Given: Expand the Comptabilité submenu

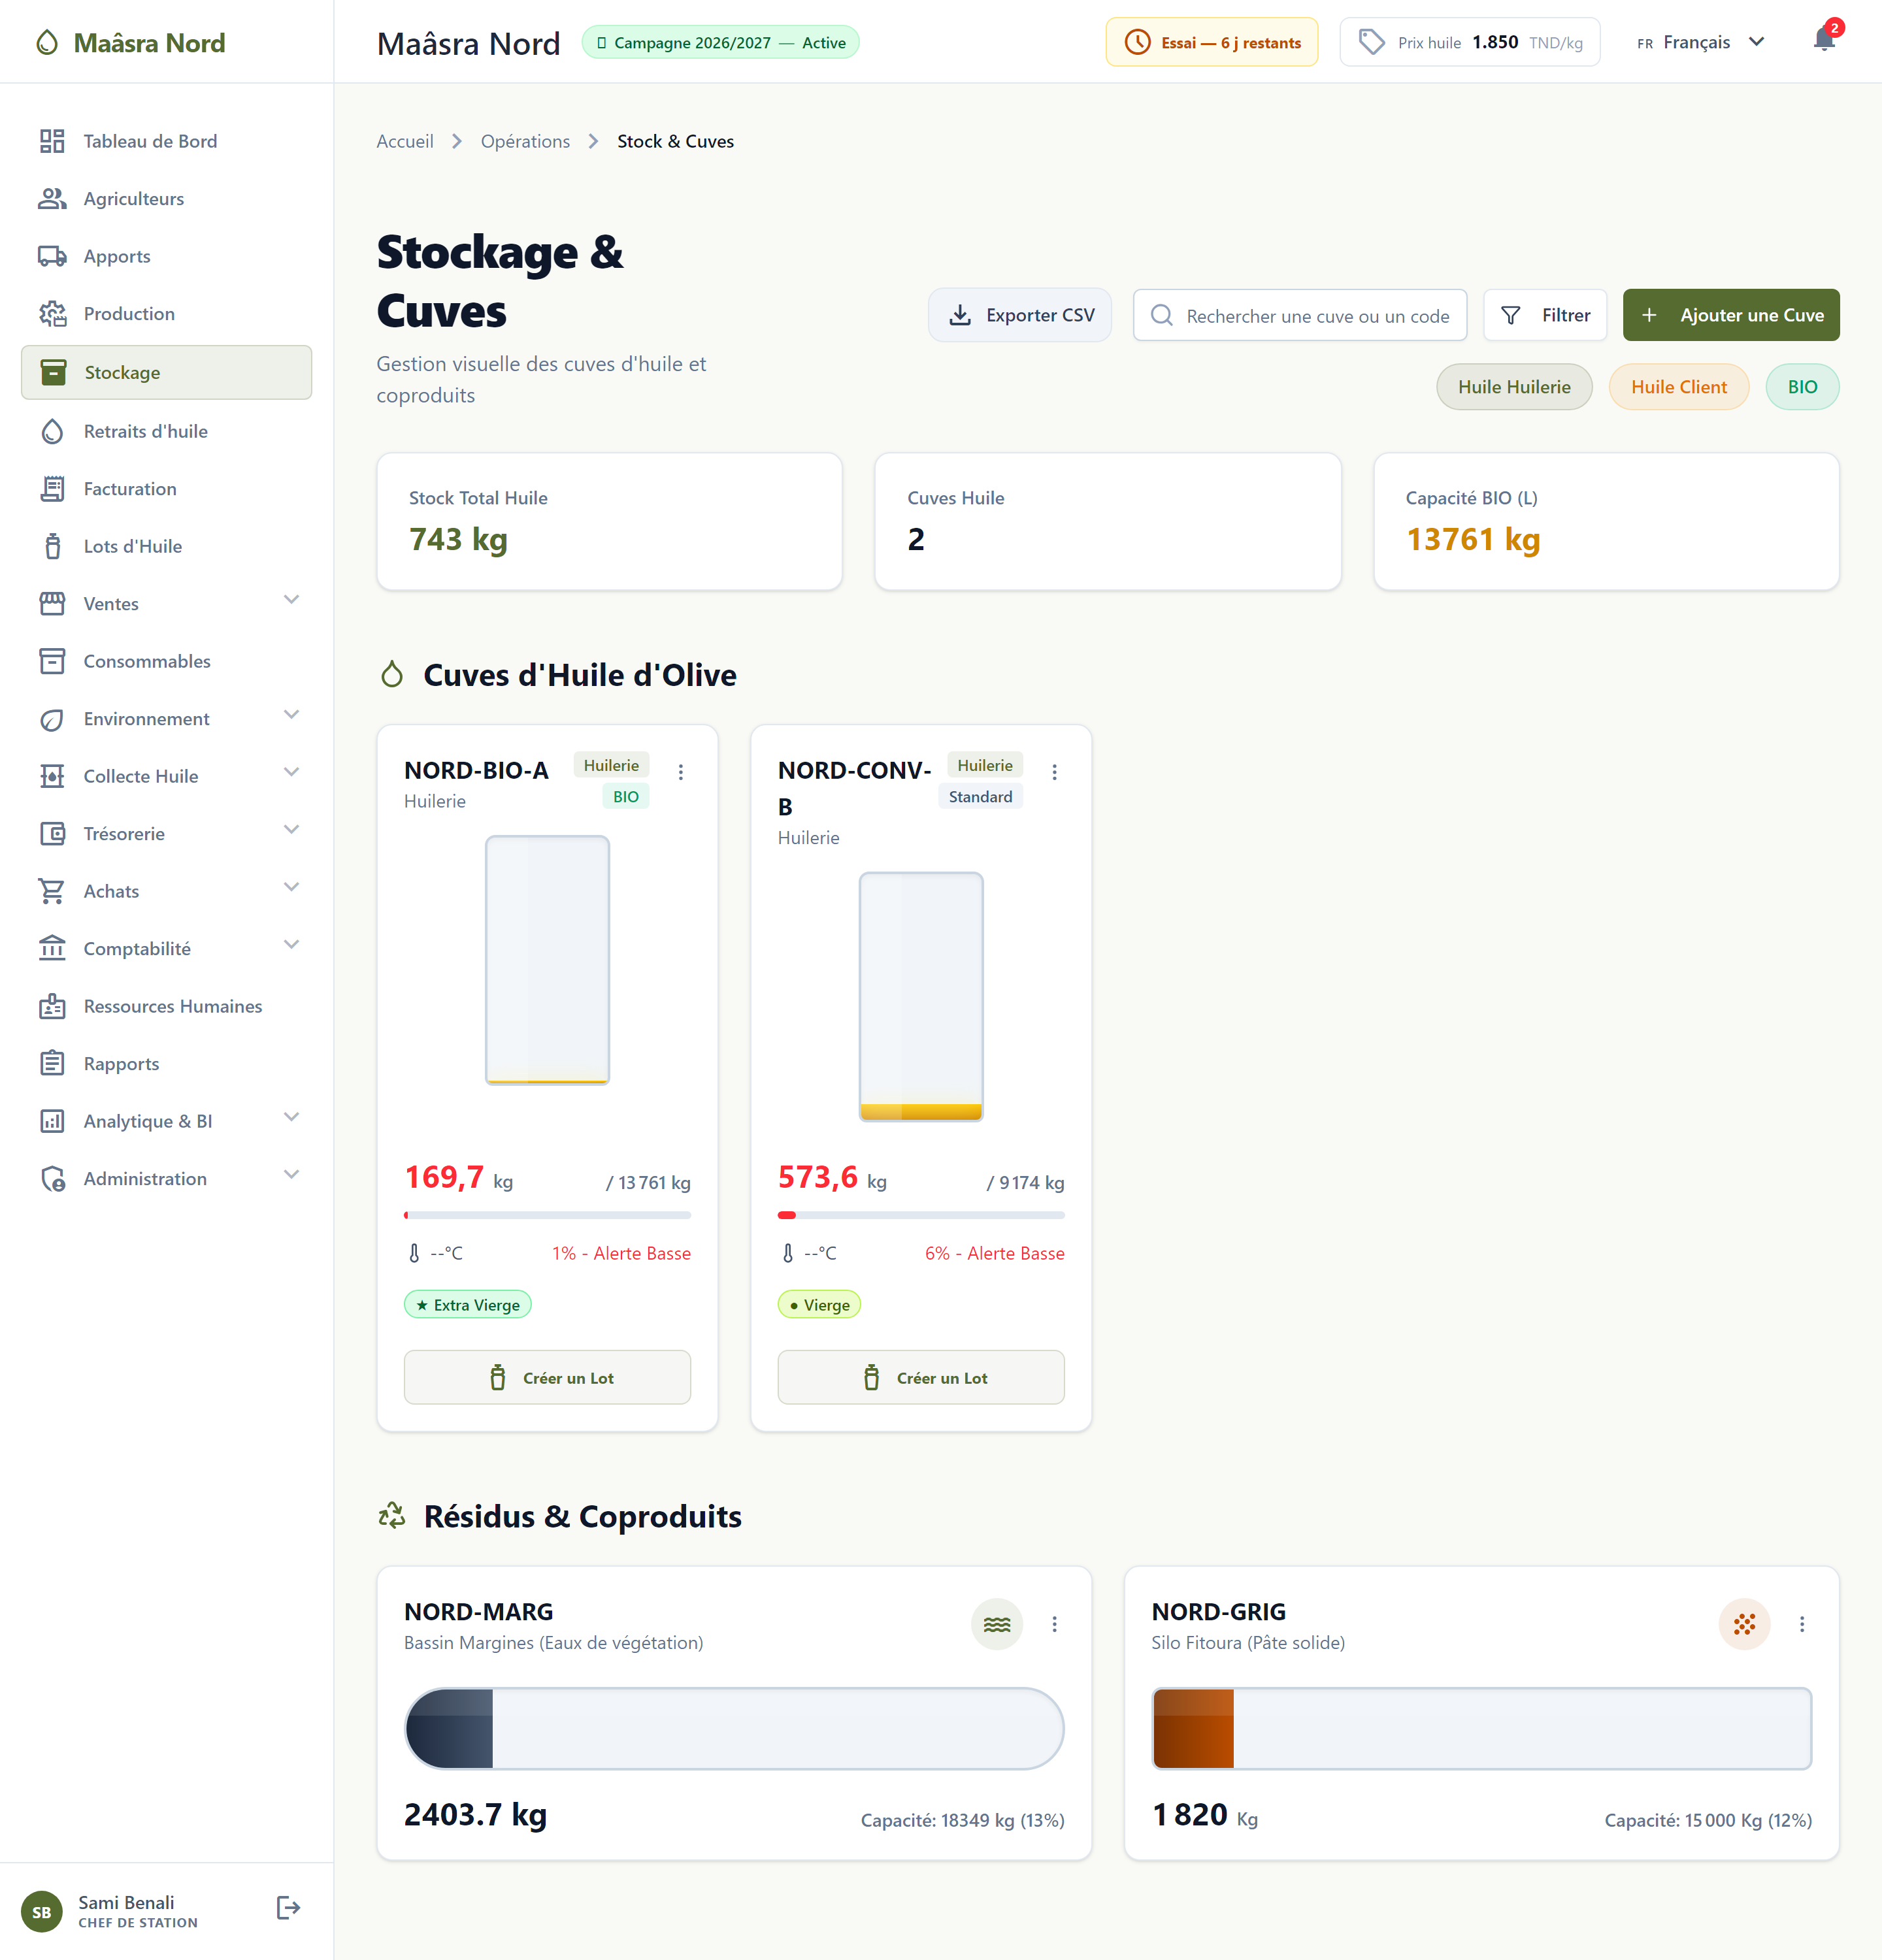Looking at the screenshot, I should (291, 945).
